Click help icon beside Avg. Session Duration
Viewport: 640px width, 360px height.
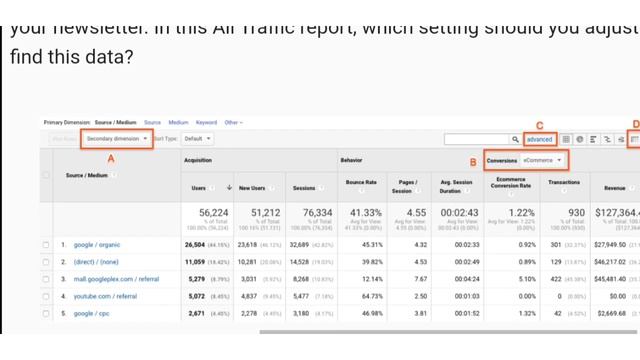tap(467, 191)
